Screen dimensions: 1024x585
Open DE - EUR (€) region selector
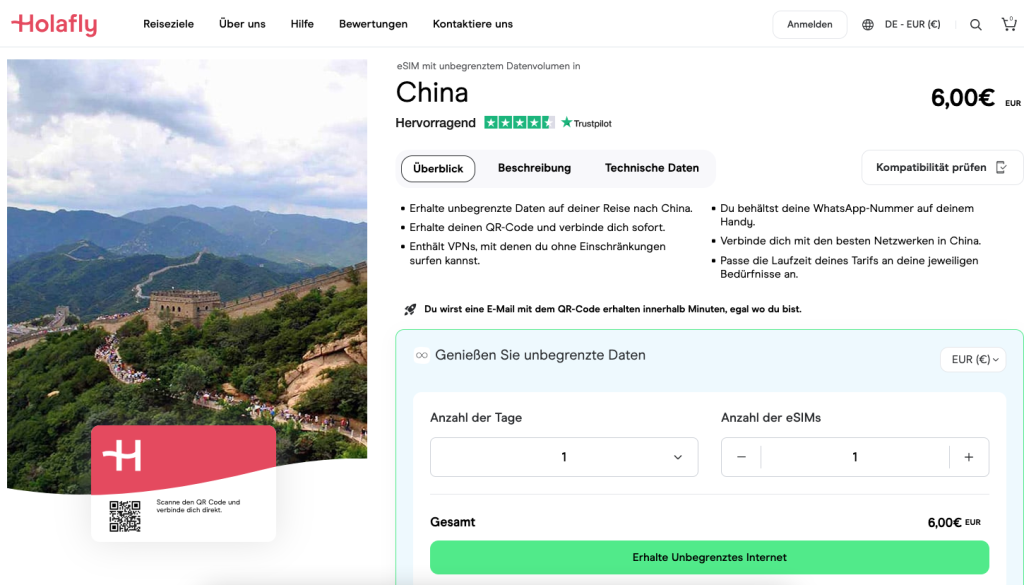point(911,25)
